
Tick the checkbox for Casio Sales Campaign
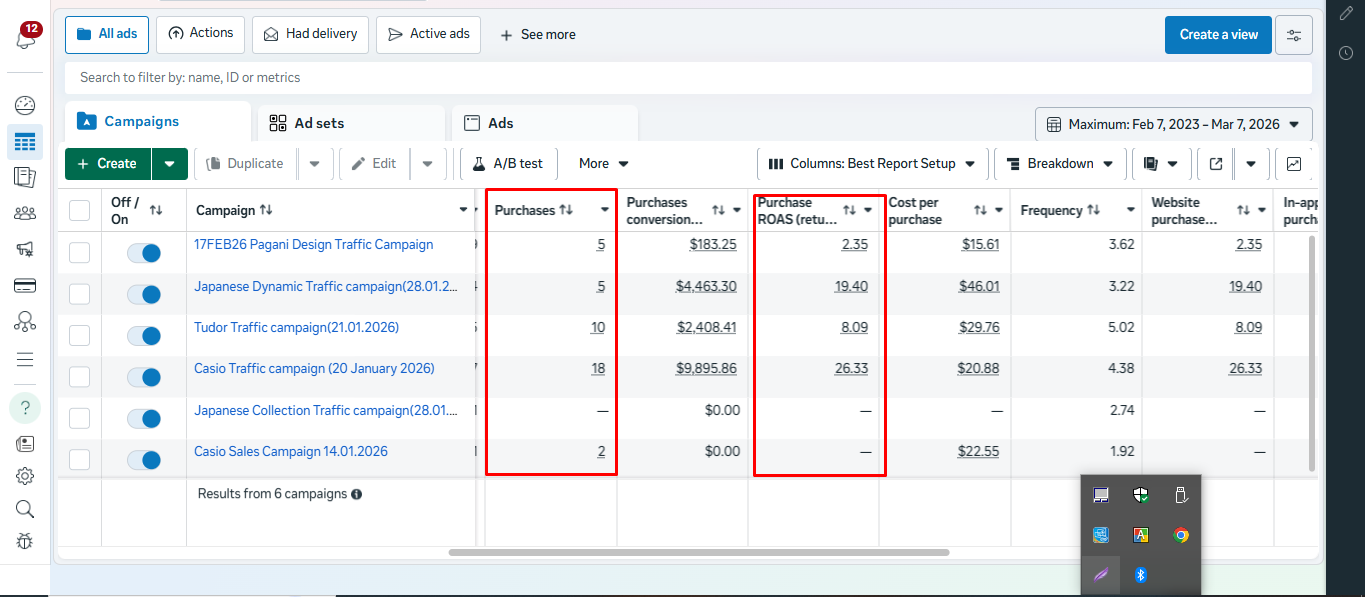coord(79,460)
